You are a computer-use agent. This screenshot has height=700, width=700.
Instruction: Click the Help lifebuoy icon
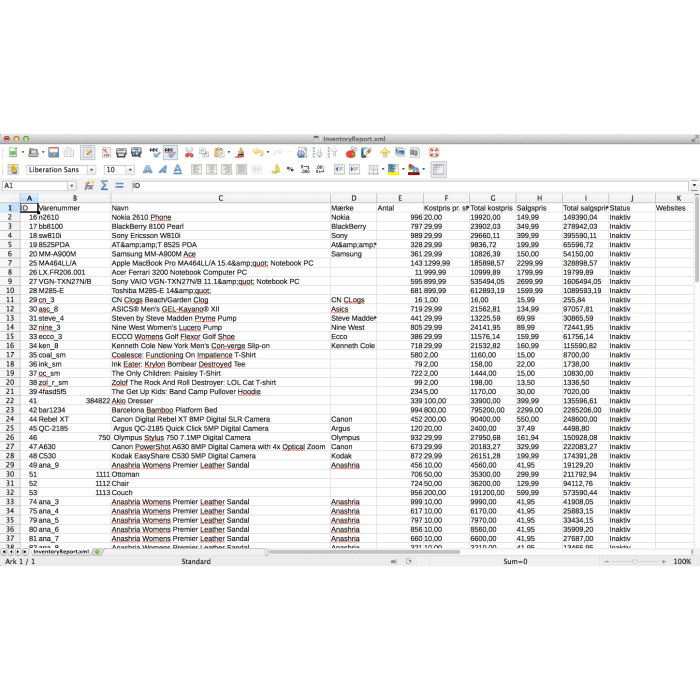(x=434, y=153)
